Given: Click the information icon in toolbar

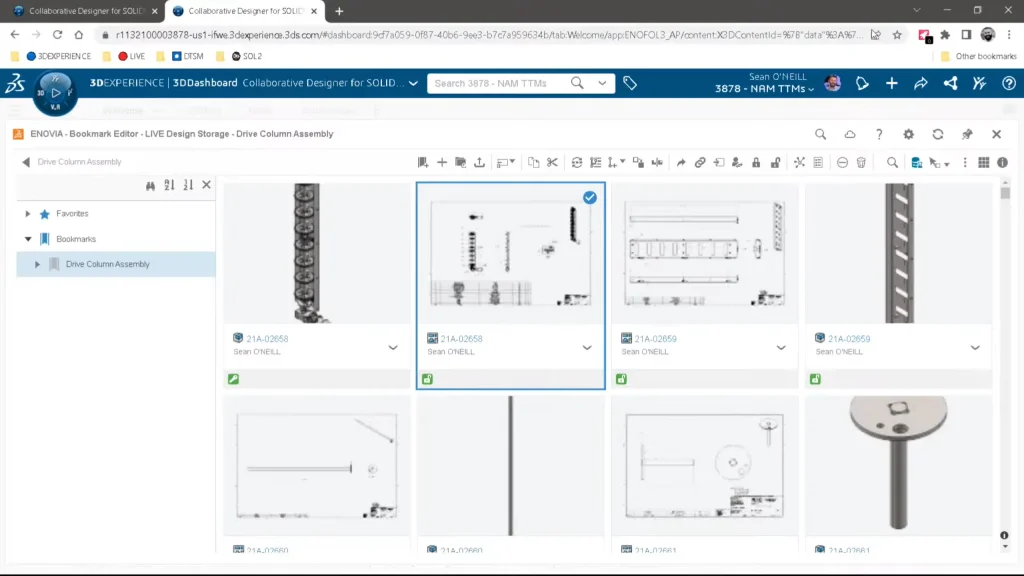Looking at the screenshot, I should [1002, 162].
